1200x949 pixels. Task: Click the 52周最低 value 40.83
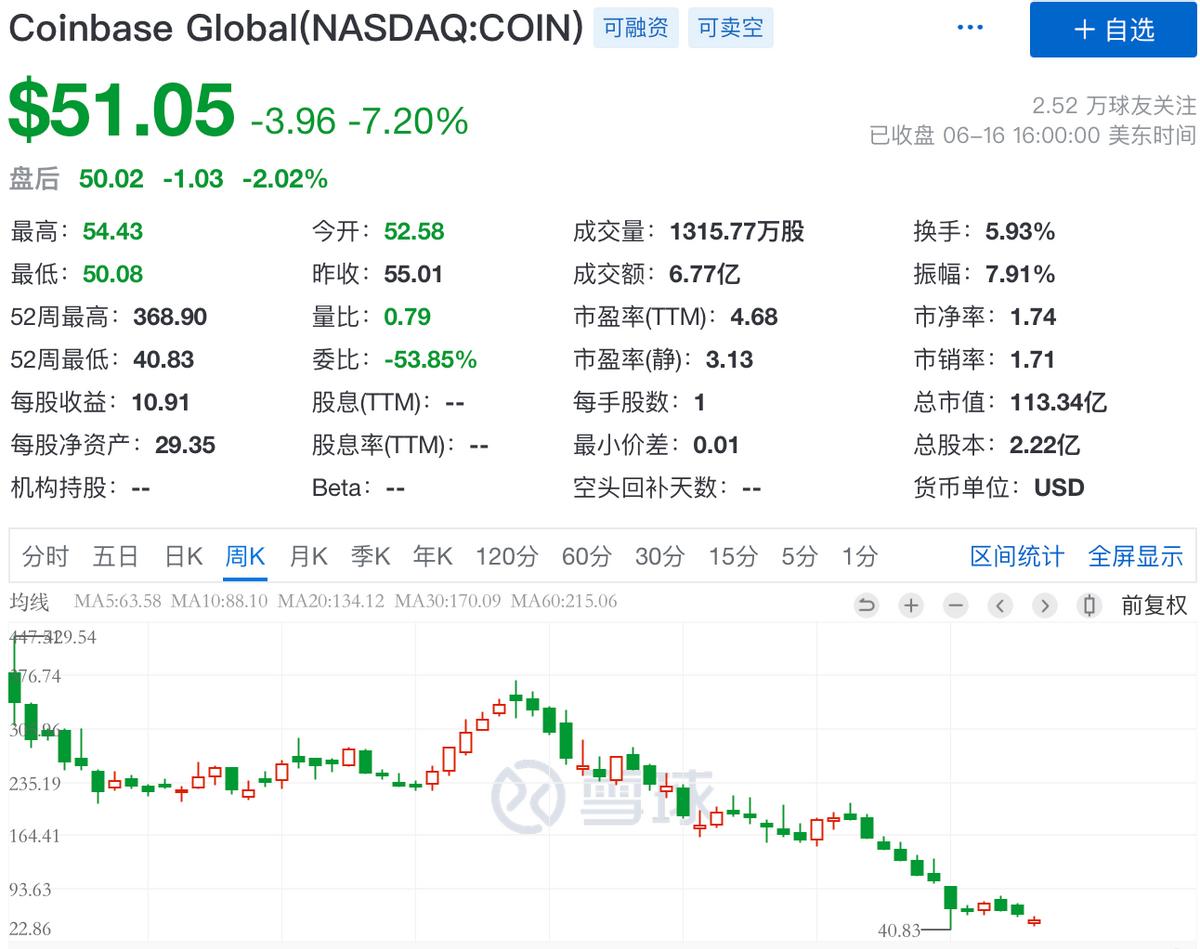163,360
